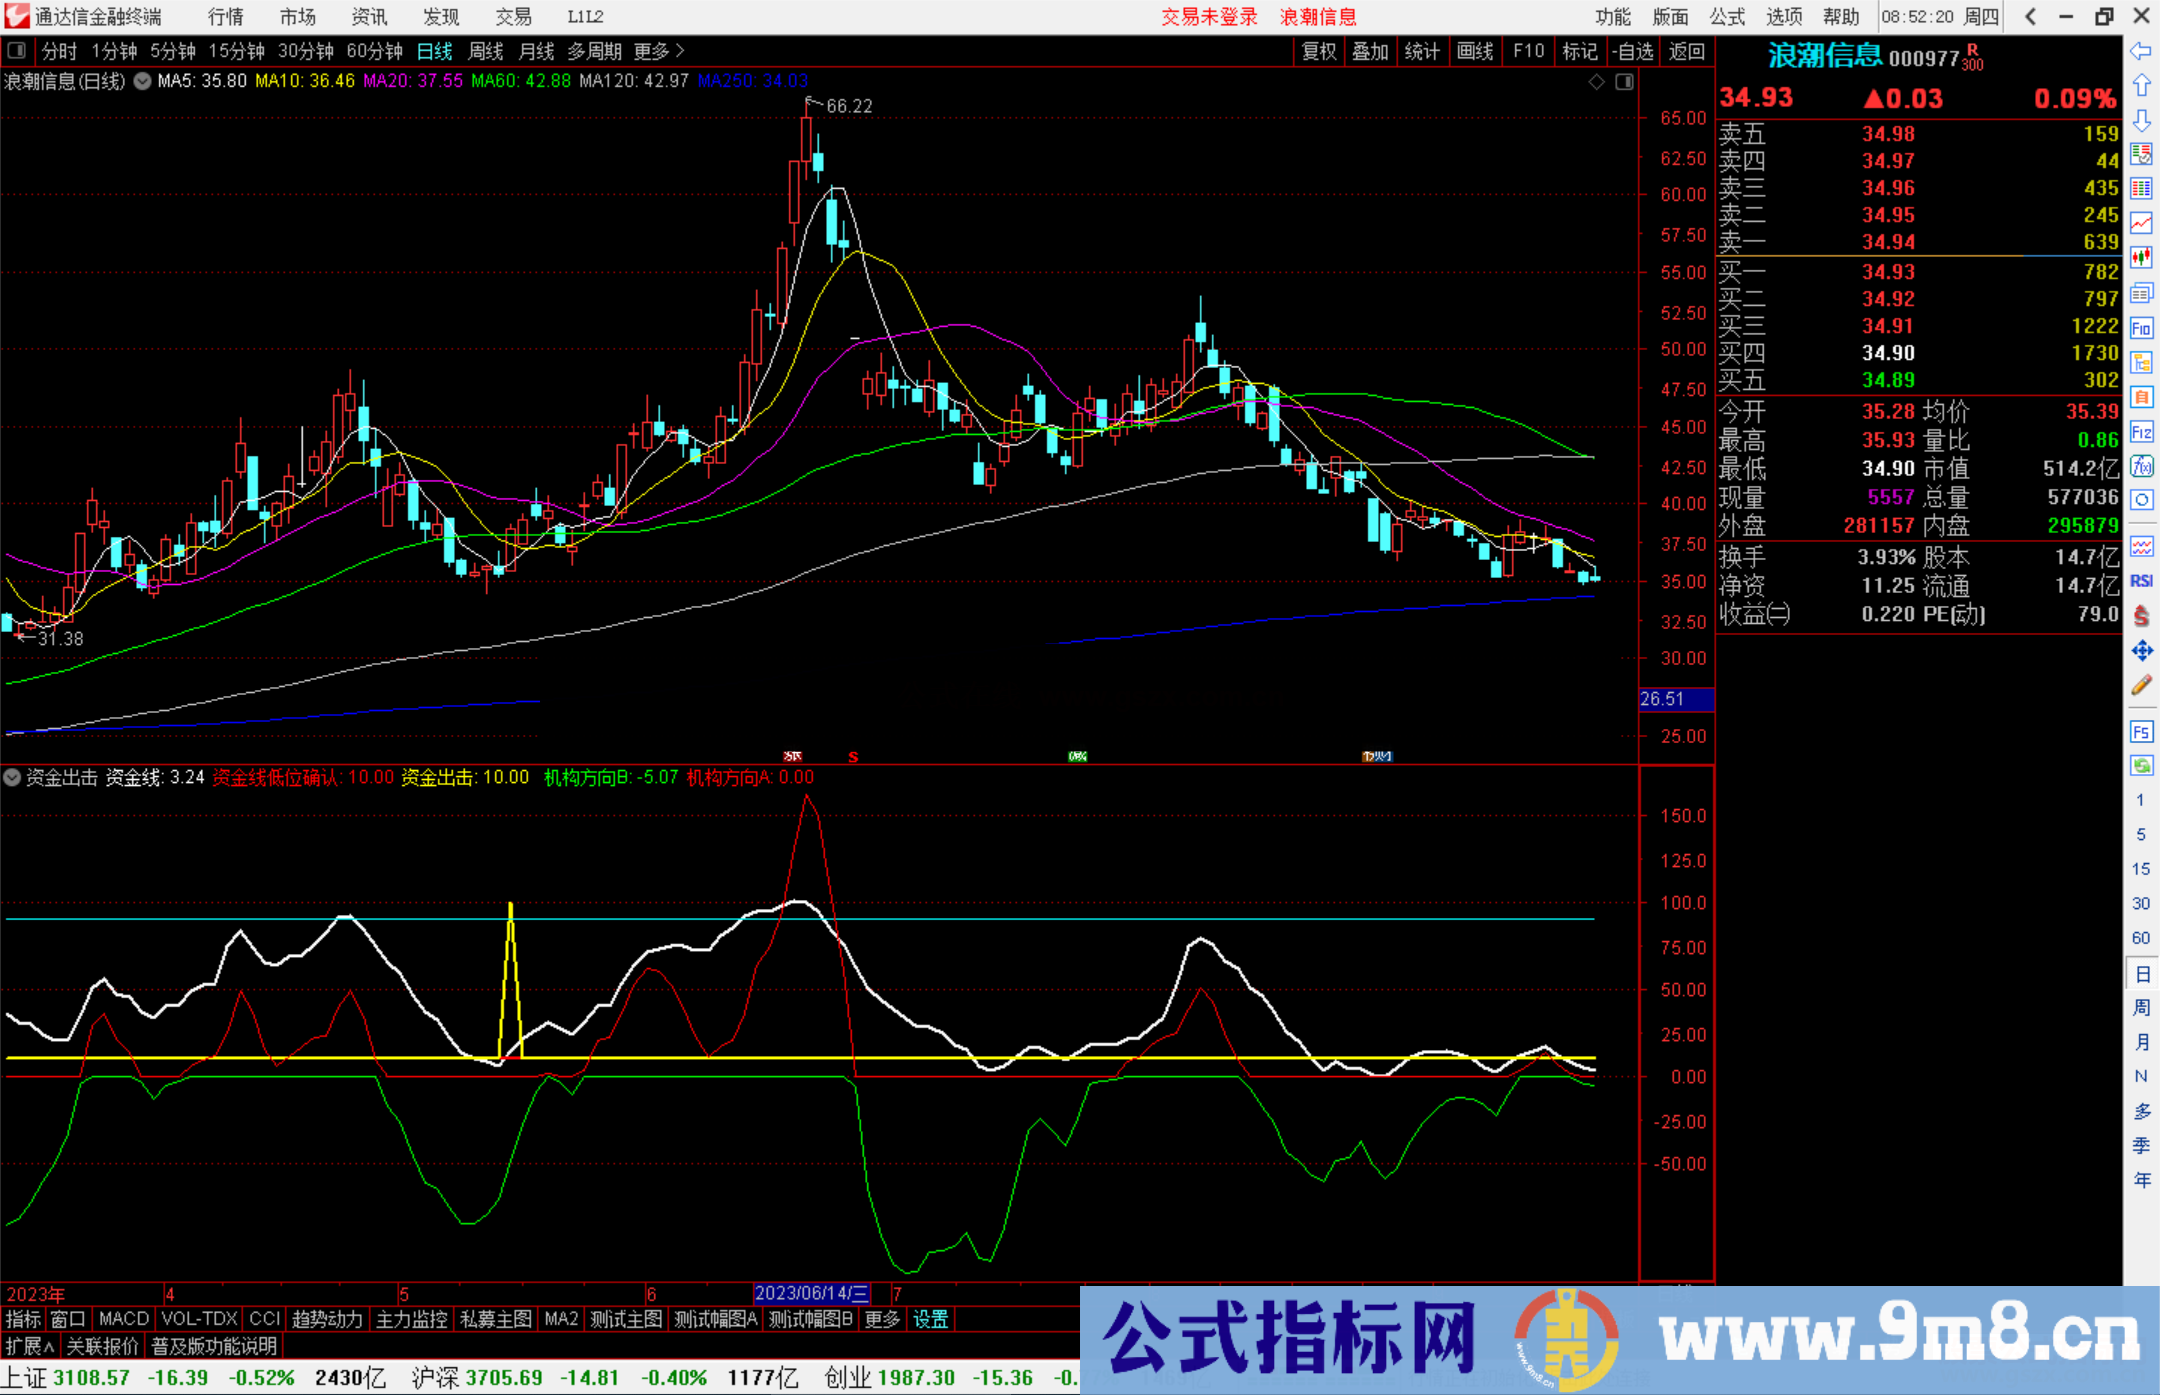
Task: Switch to the 分时 chart tab
Action: [x=59, y=51]
